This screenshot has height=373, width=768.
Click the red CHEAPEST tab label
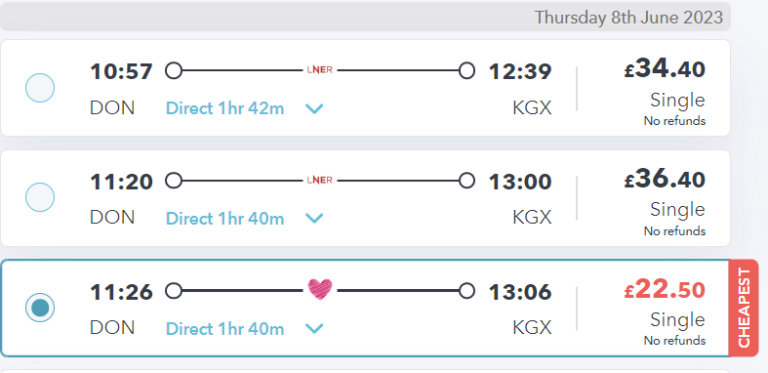(x=744, y=308)
